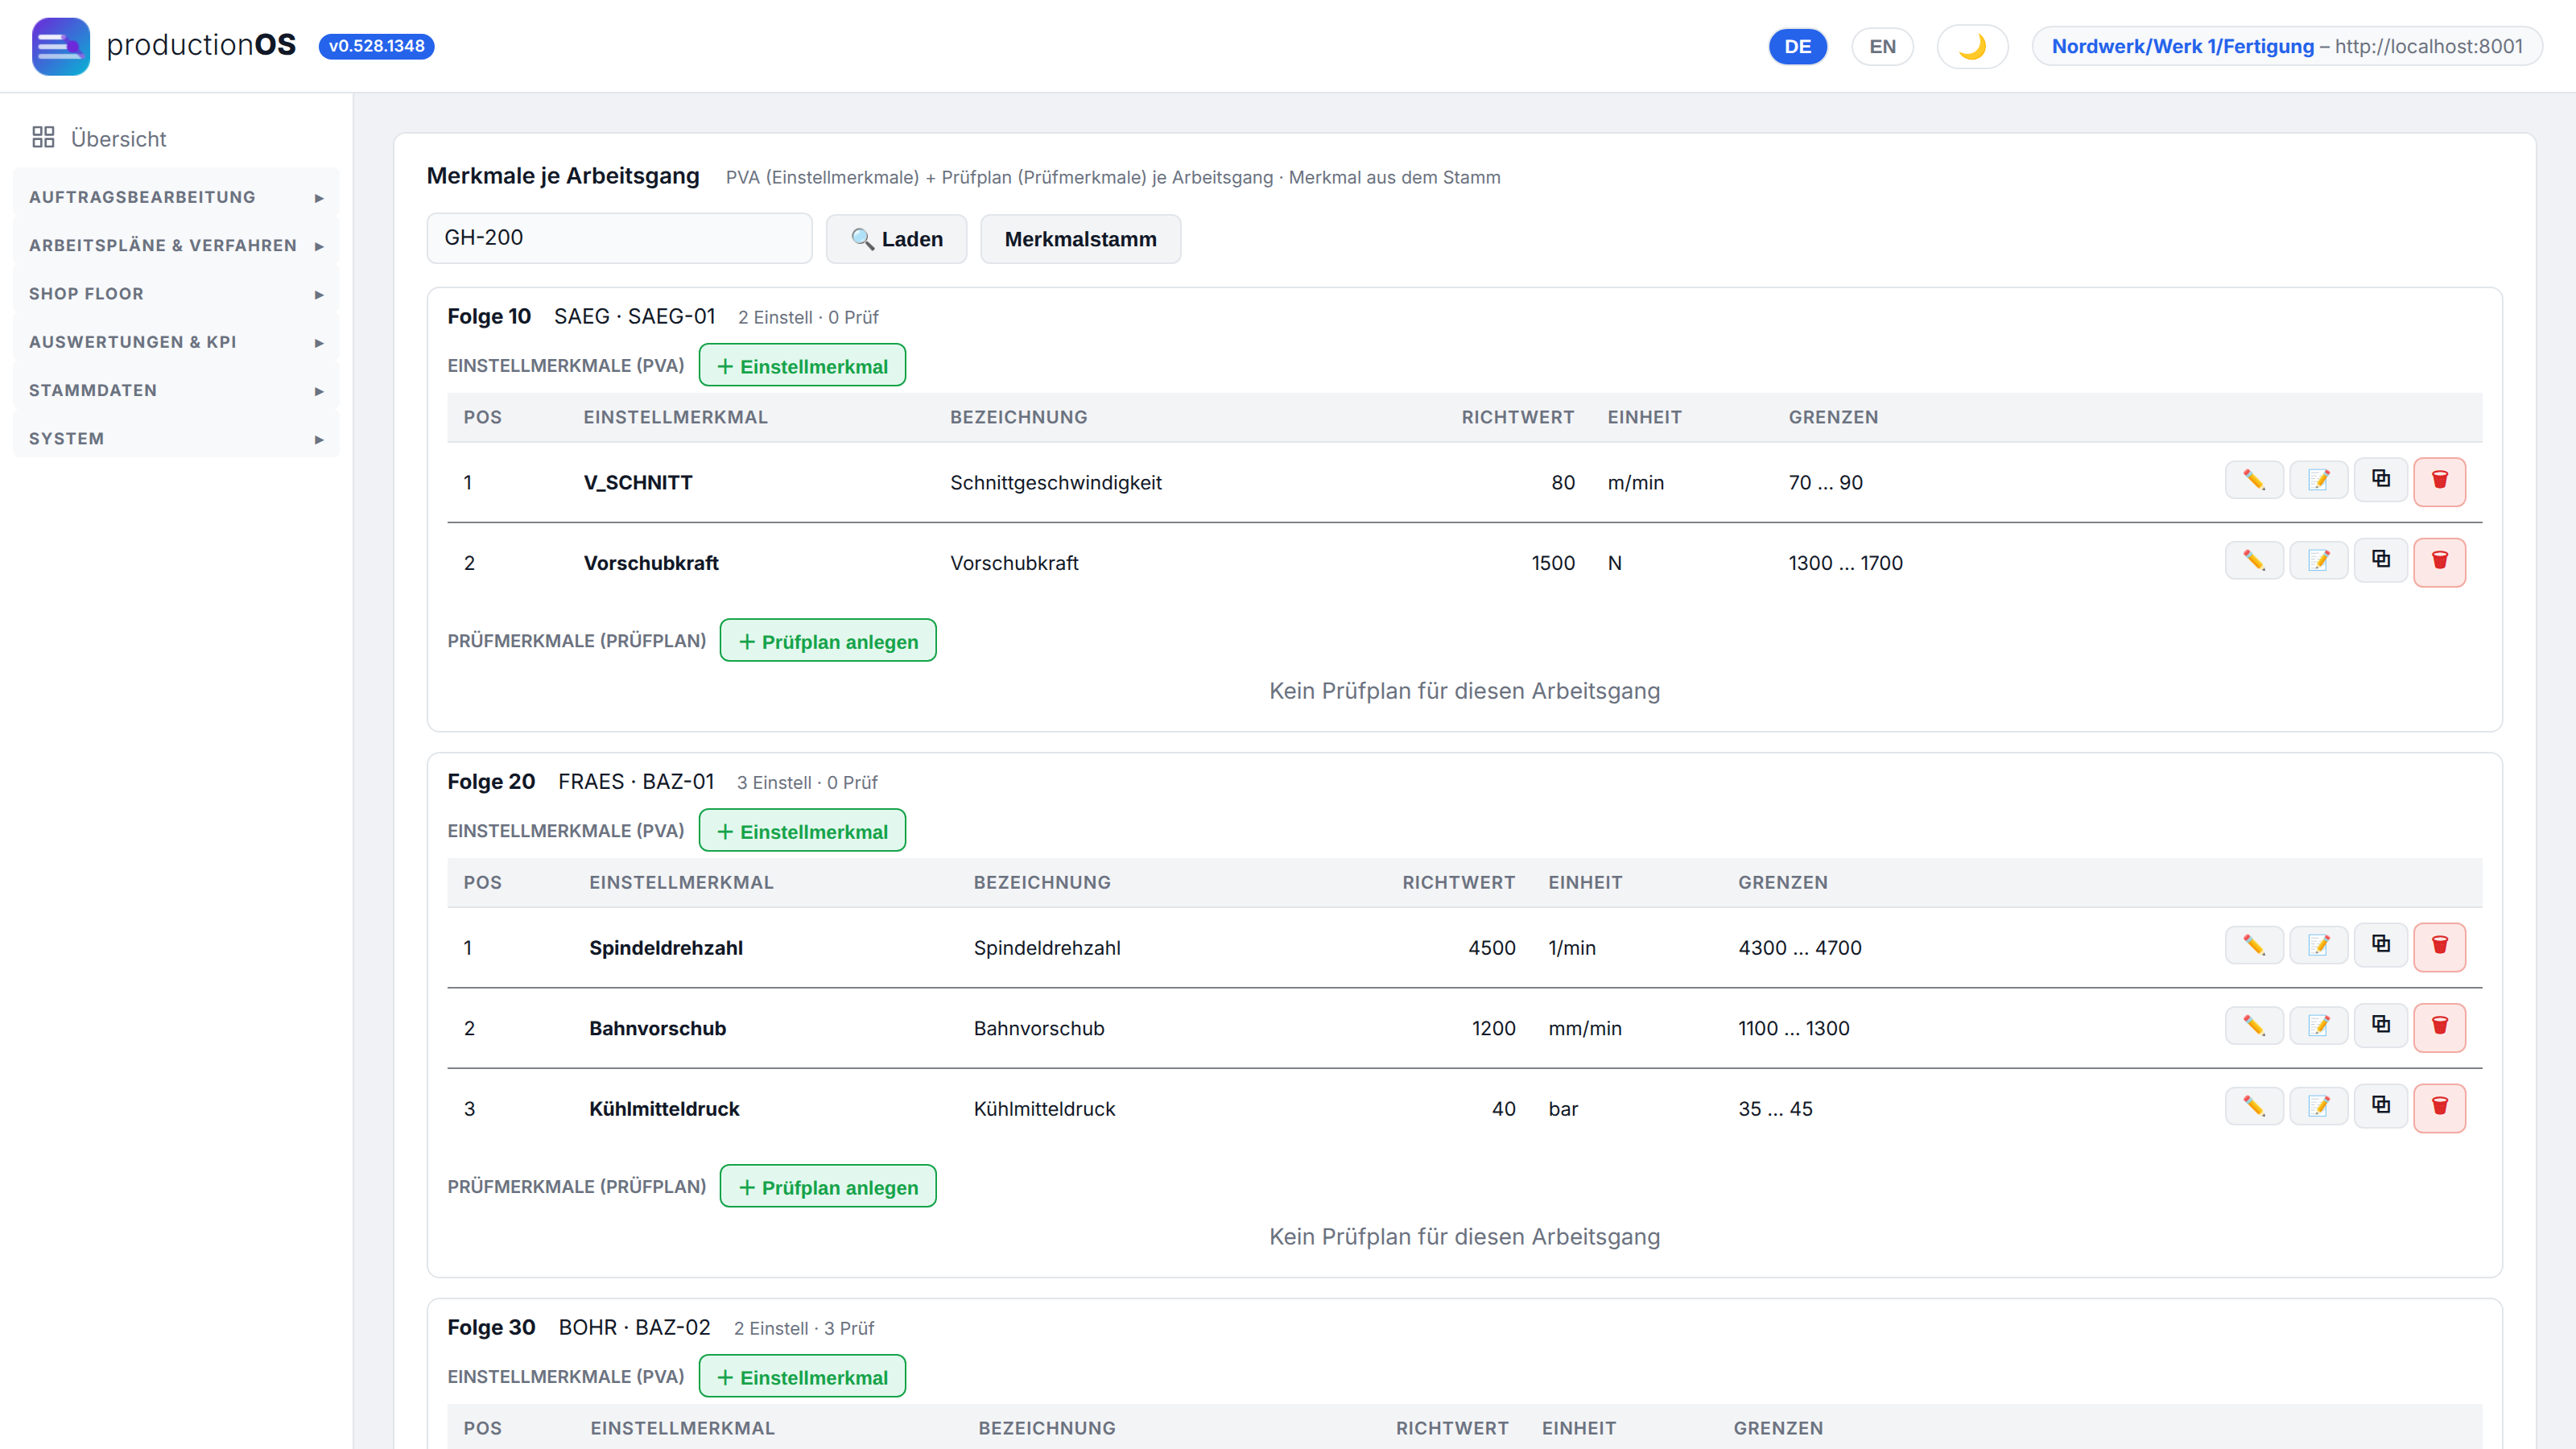
Task: Click the pencil edit icon for V_SCHNITT
Action: click(x=2253, y=481)
